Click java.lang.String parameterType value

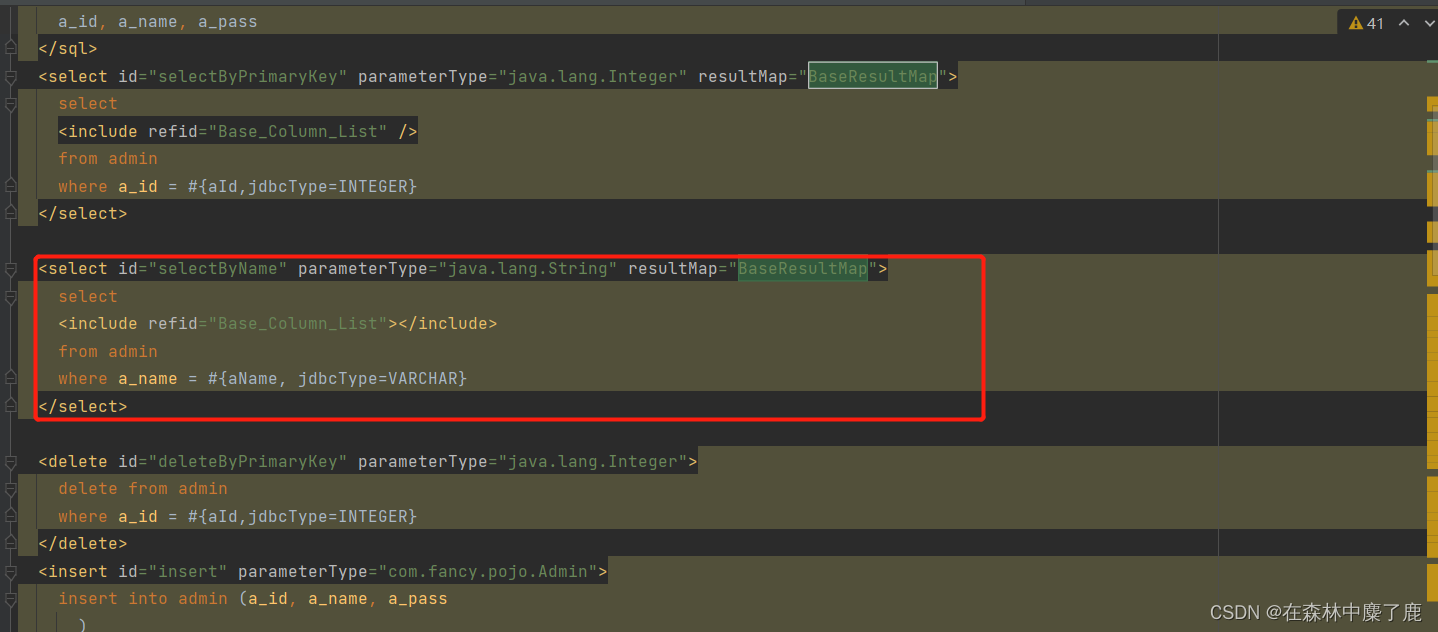[528, 269]
